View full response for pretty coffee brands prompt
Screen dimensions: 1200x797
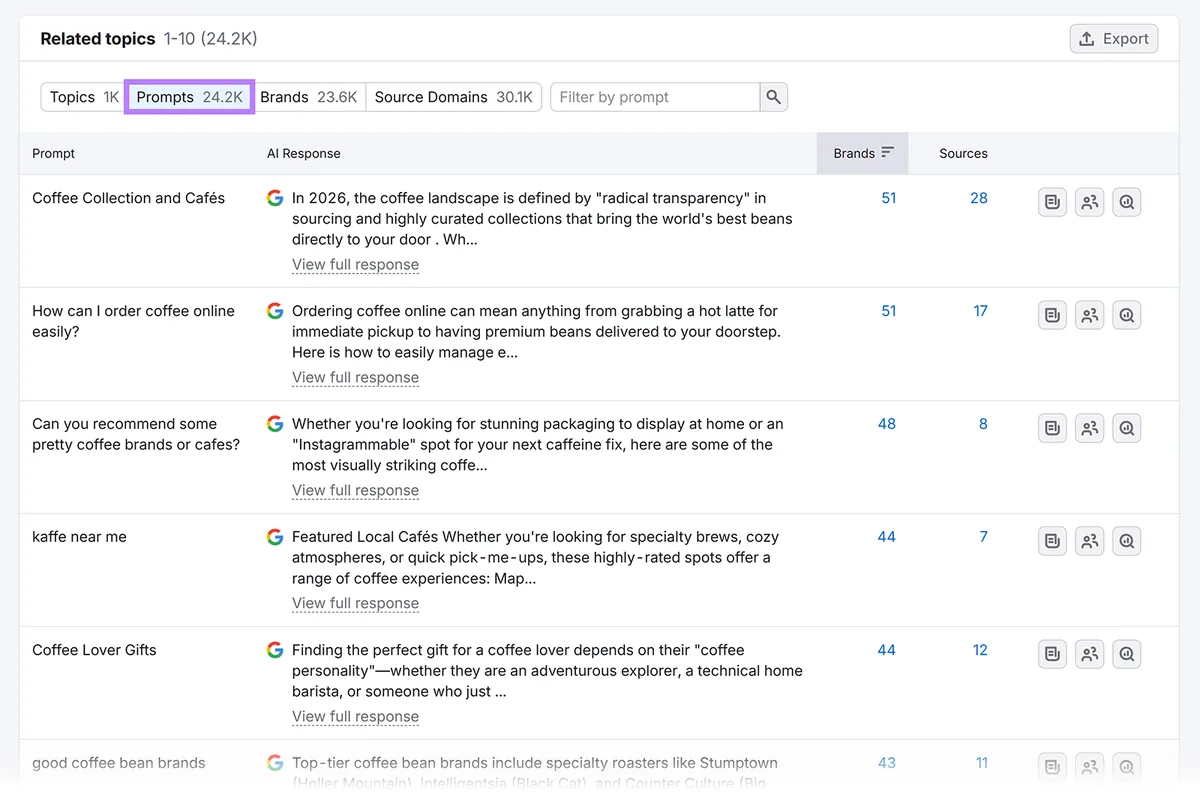pos(355,491)
